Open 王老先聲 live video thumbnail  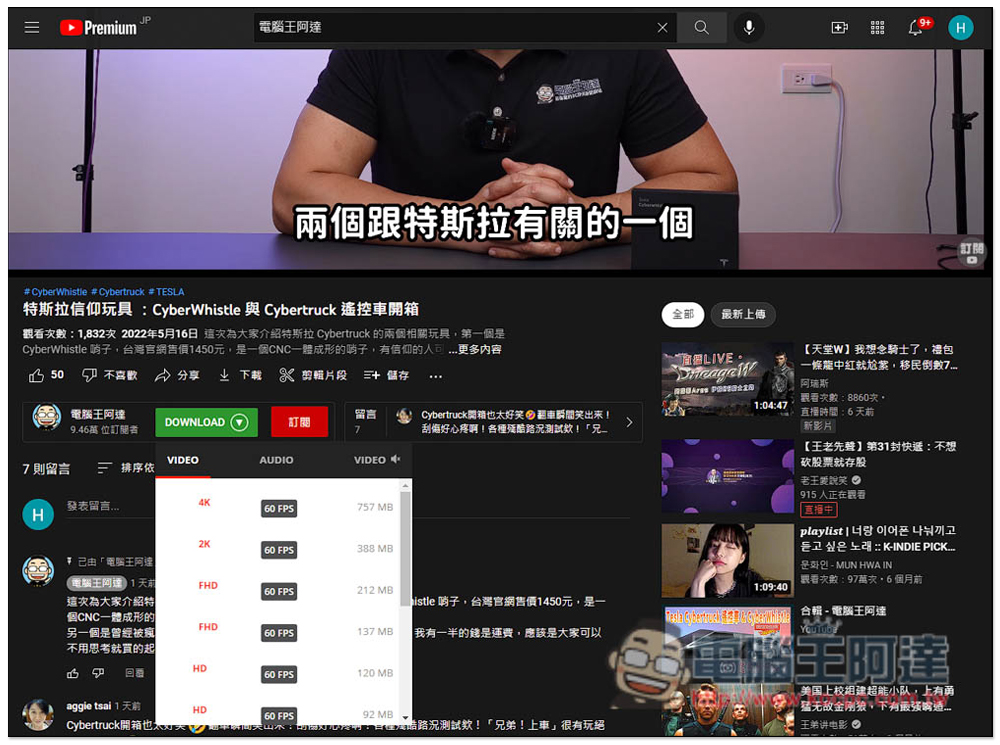coord(727,476)
